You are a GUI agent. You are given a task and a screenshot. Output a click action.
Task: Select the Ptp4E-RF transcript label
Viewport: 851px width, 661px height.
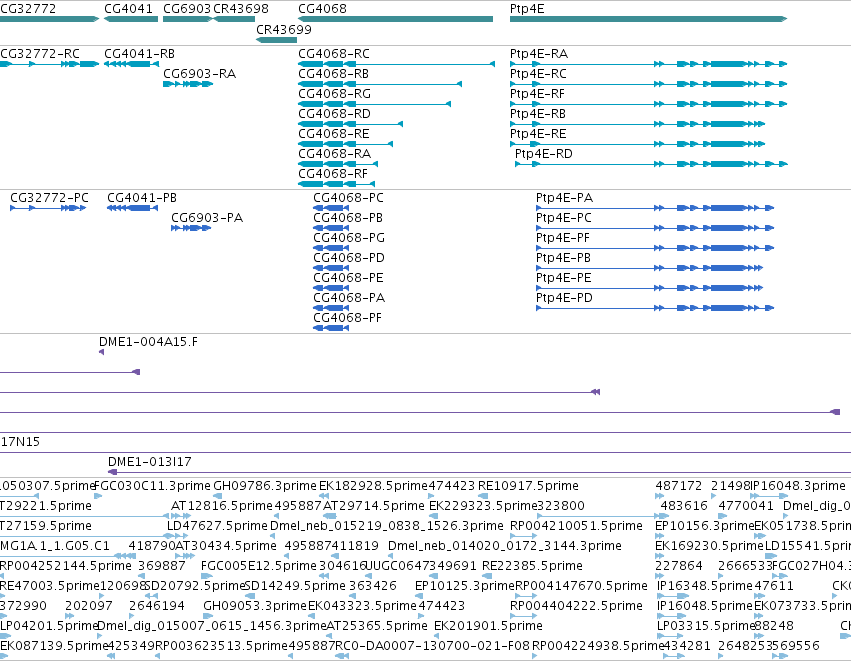[x=537, y=94]
